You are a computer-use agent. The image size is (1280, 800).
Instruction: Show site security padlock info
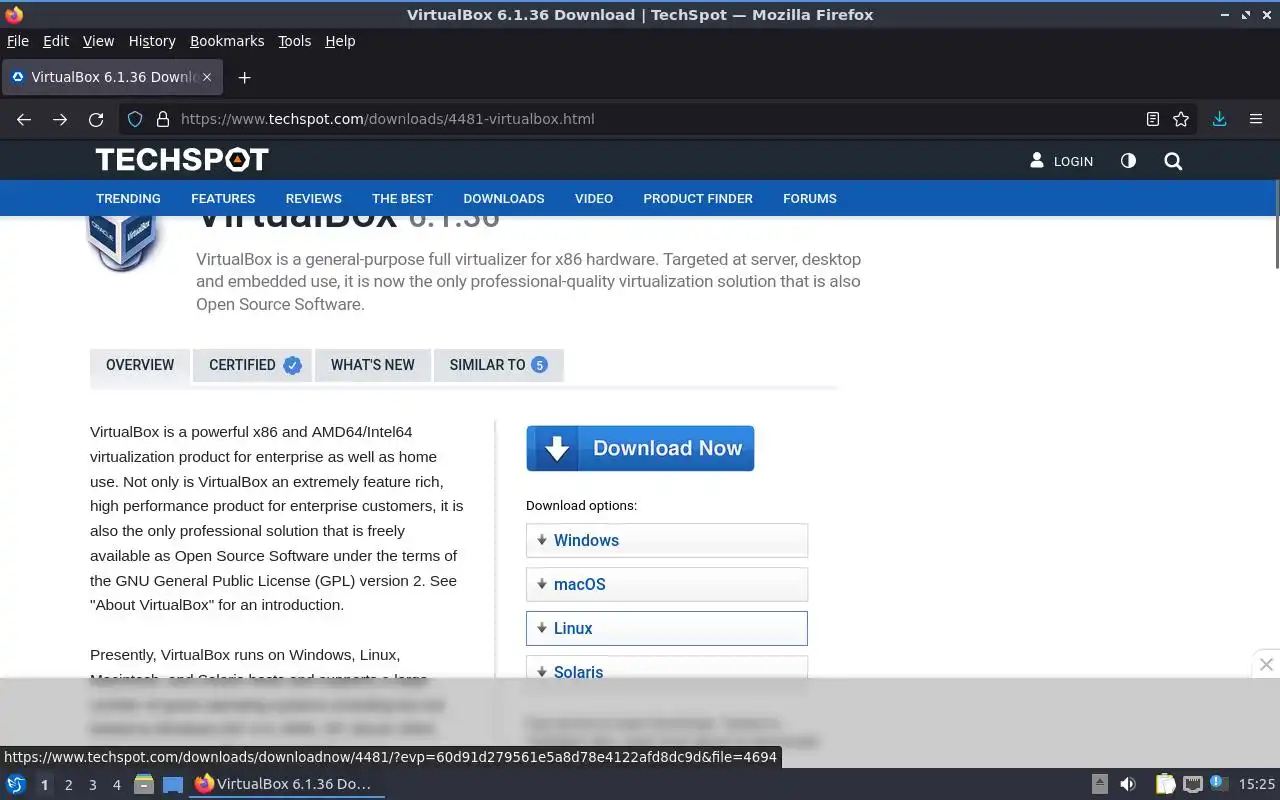(x=163, y=119)
